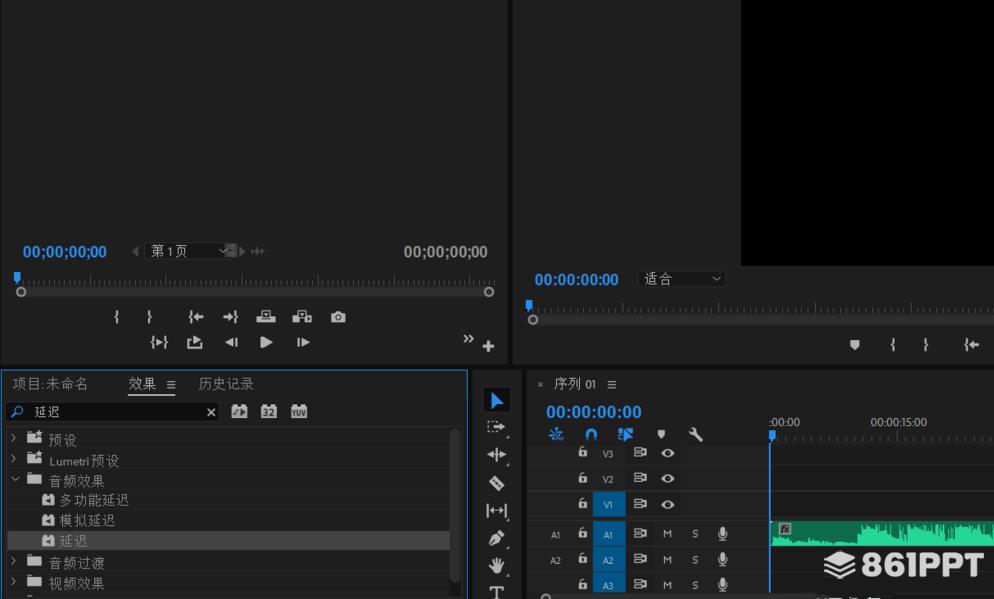Viewport: 994px width, 599px height.
Task: Select the Slip tool
Action: [x=496, y=510]
